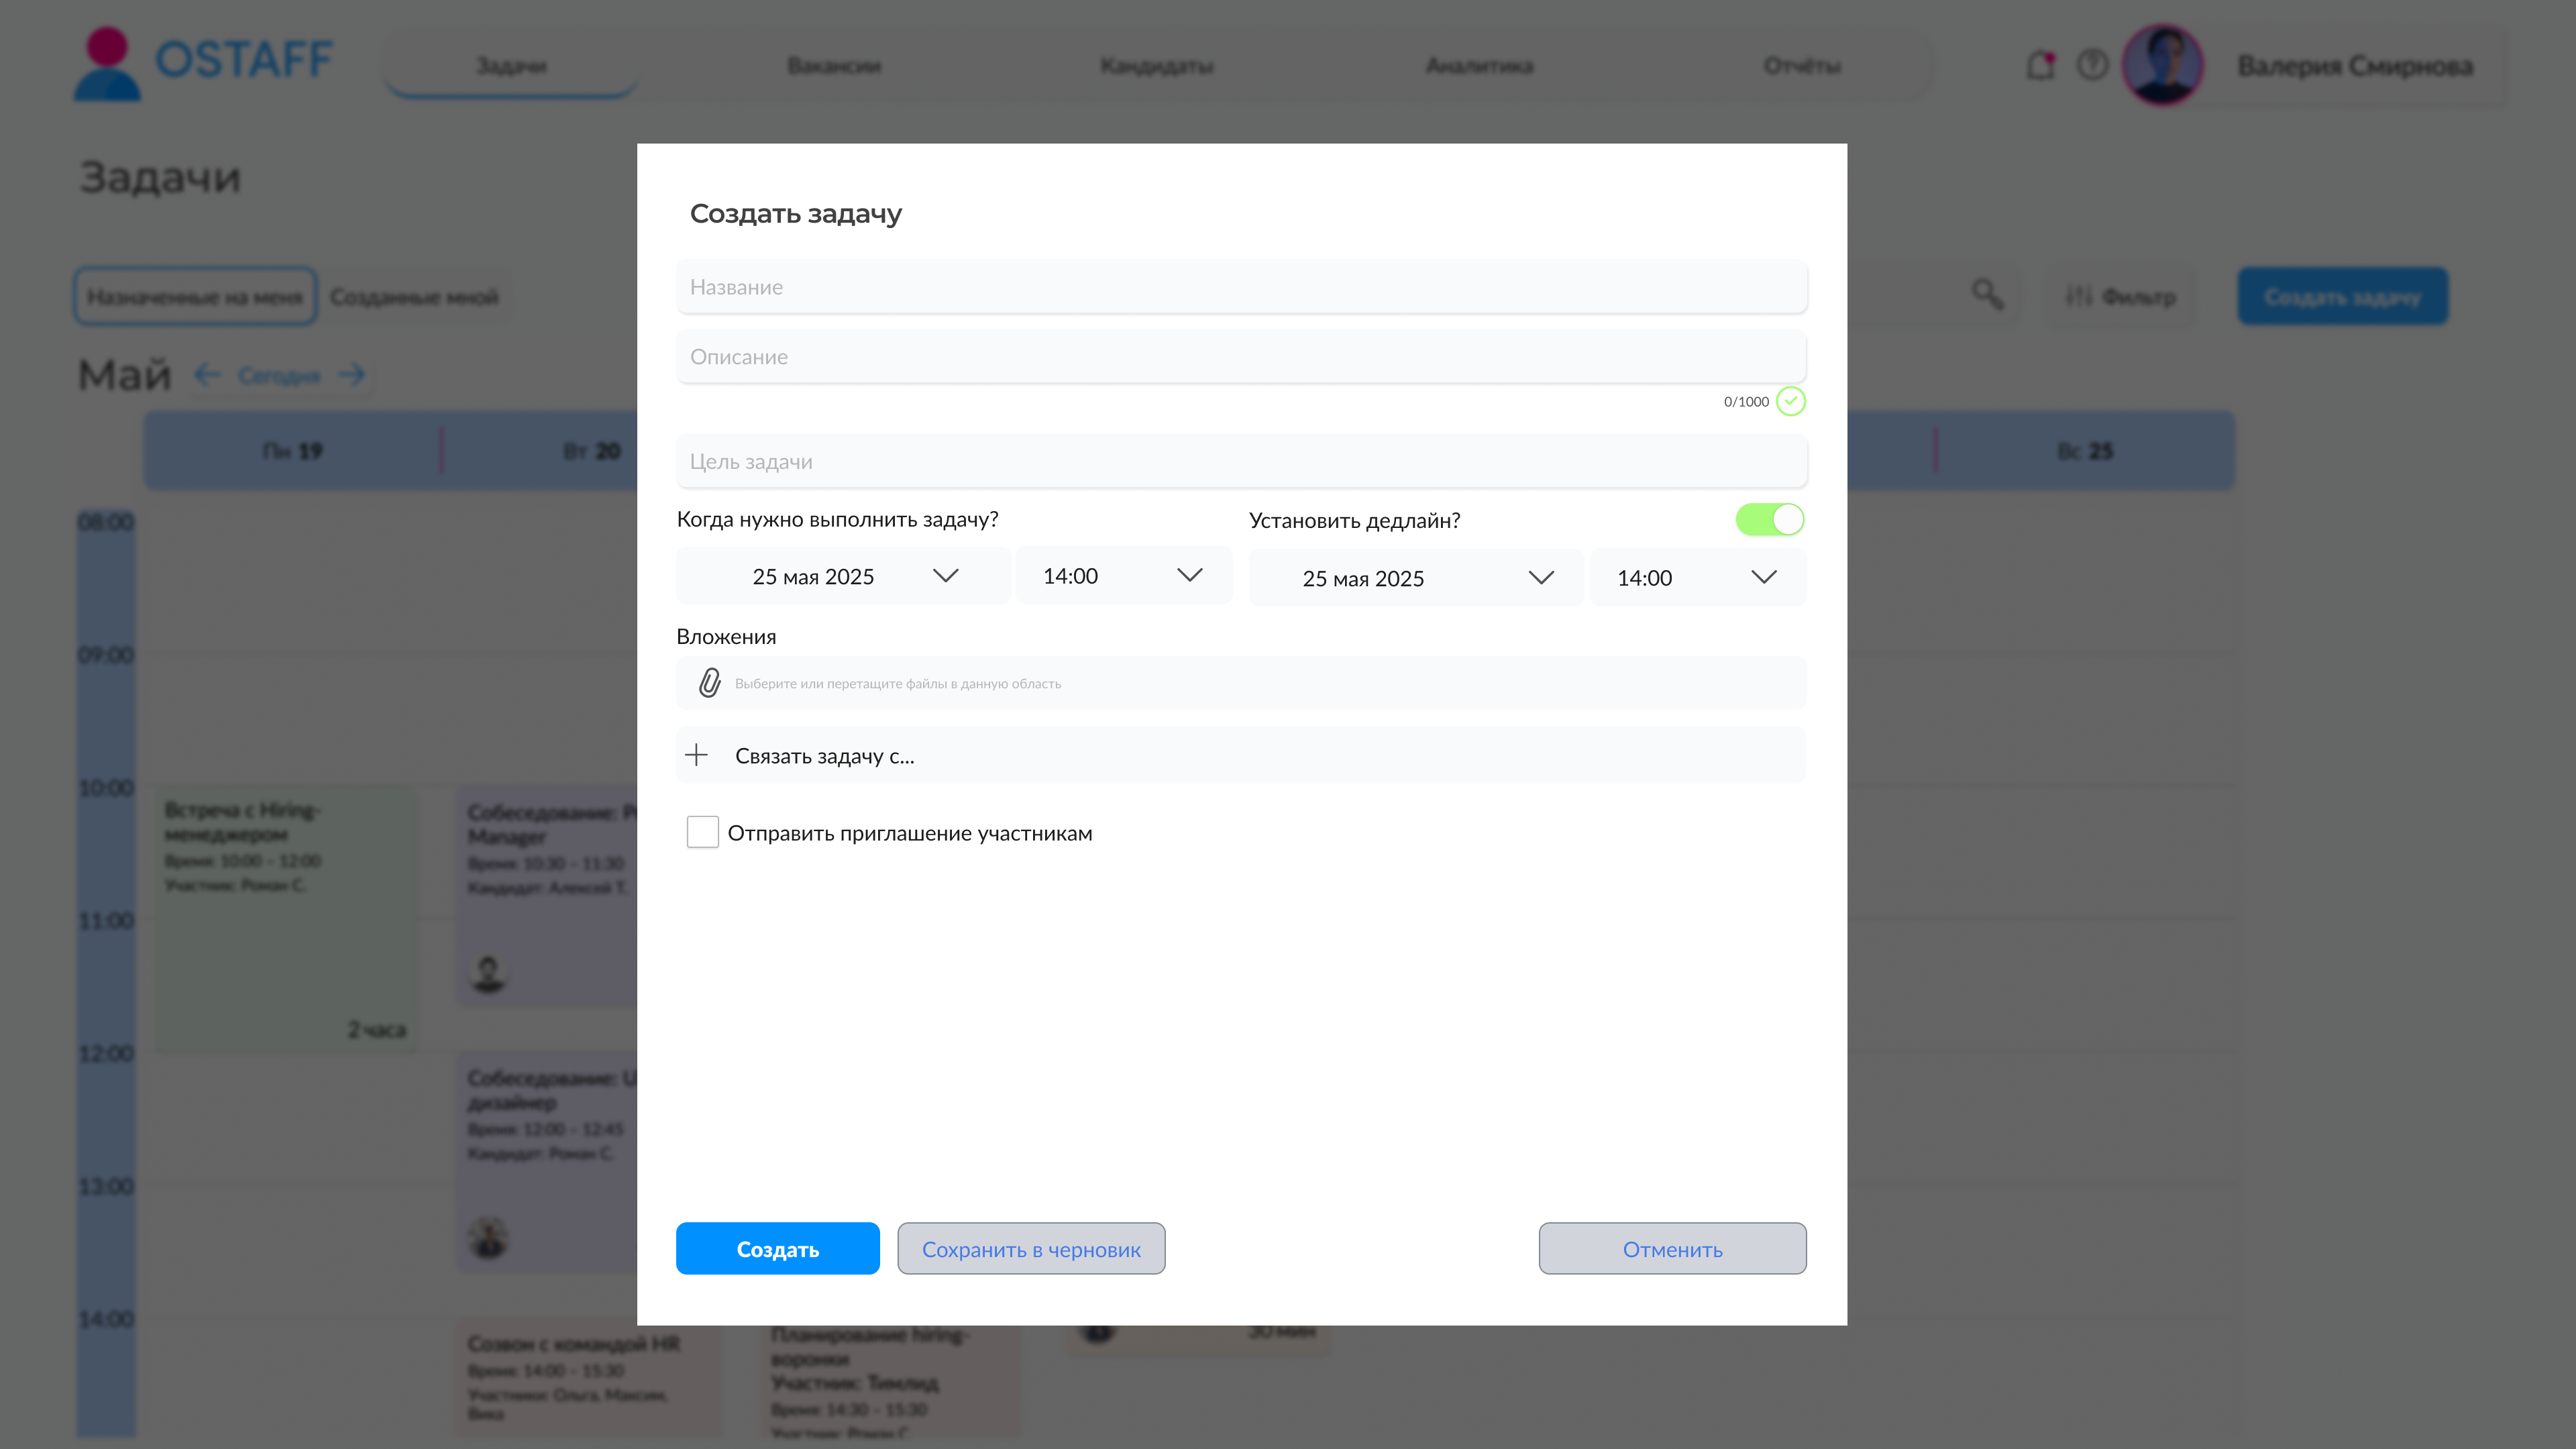
Task: Click the file drop area for attachments
Action: point(1241,683)
